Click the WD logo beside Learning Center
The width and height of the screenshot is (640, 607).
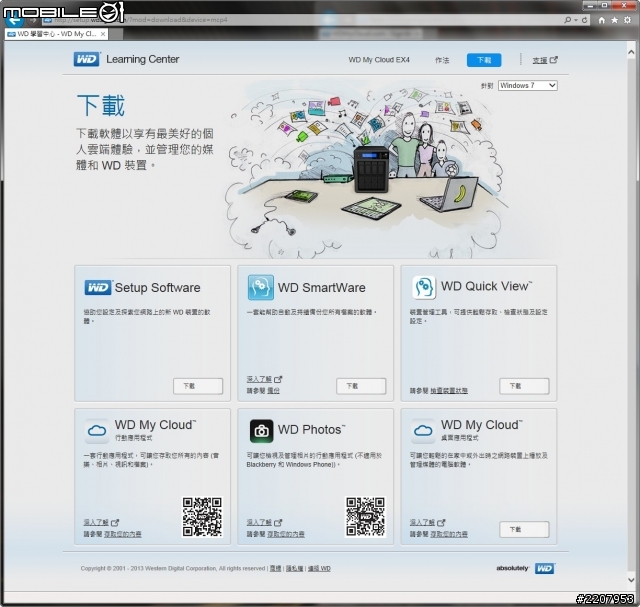[x=87, y=59]
